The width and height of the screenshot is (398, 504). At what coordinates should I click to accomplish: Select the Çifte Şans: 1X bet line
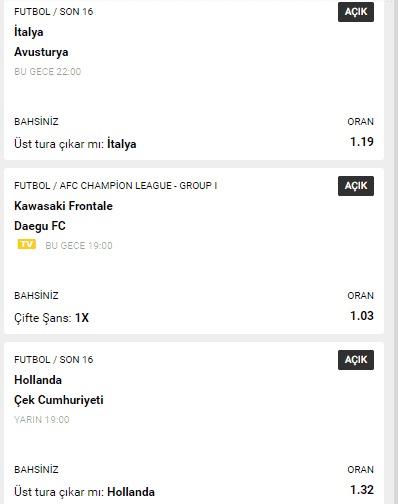click(52, 318)
